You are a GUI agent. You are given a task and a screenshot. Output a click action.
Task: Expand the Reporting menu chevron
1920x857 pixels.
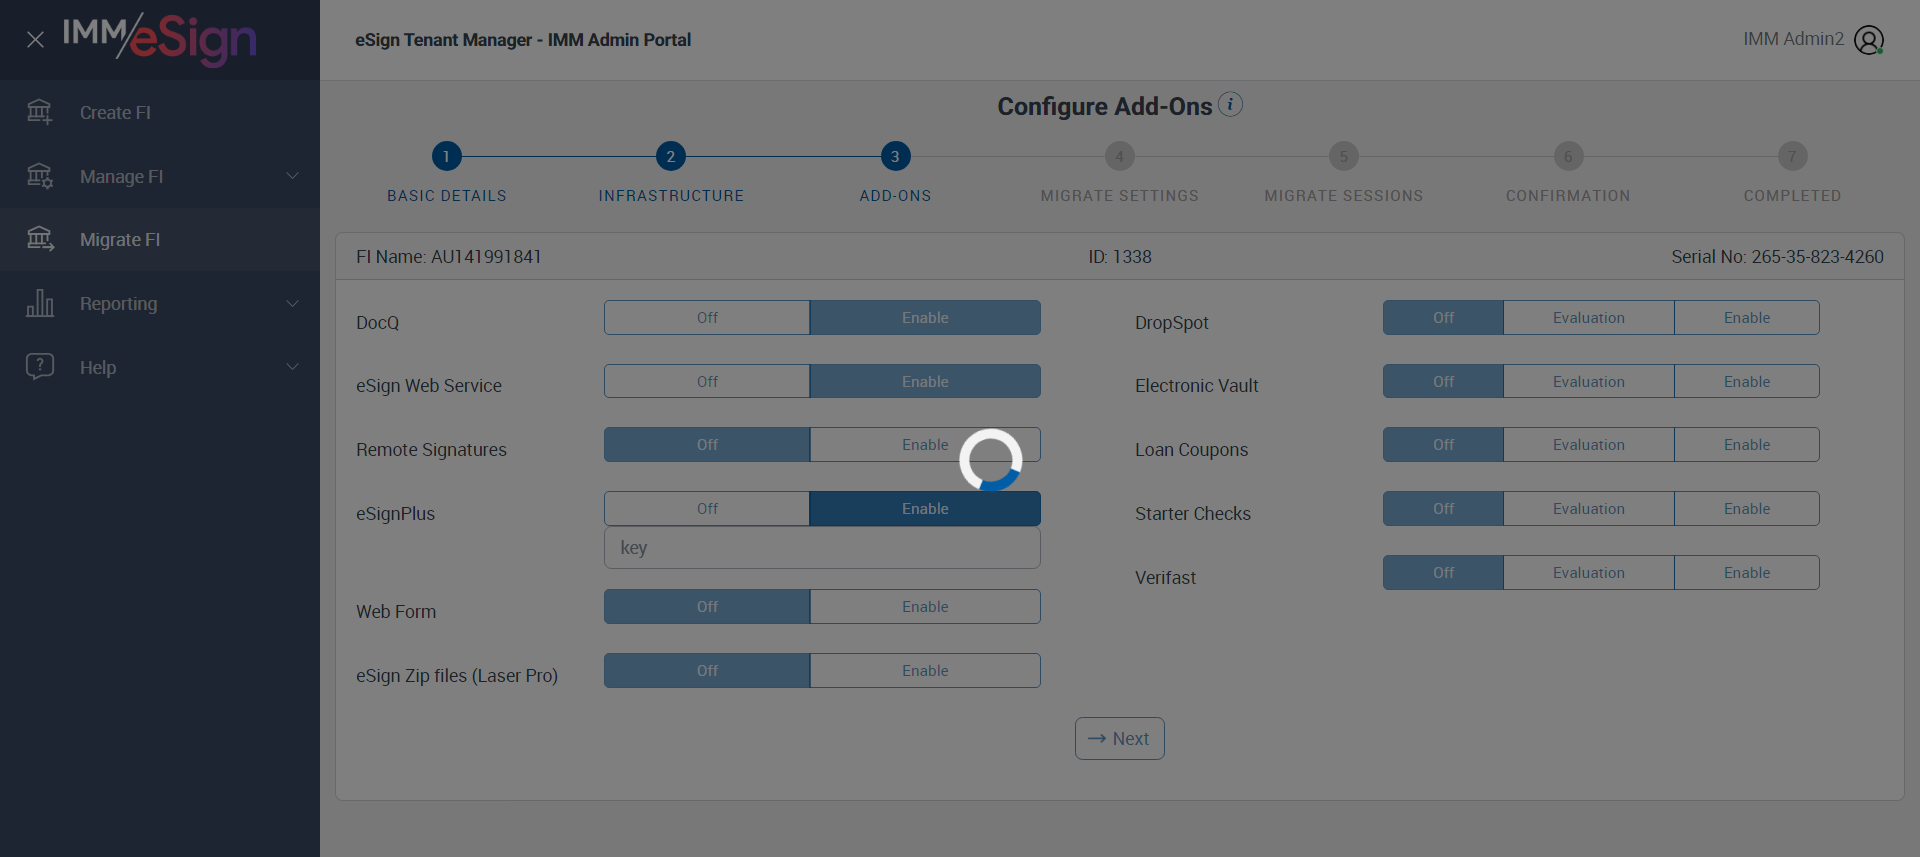(x=292, y=303)
